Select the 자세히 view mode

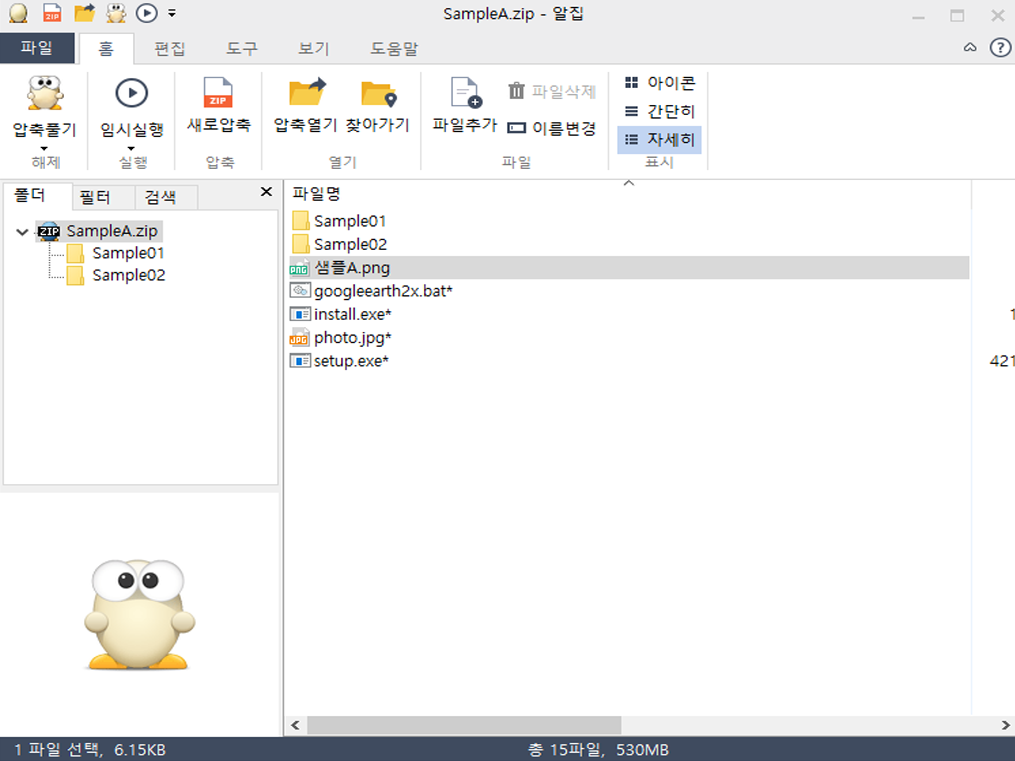[x=660, y=140]
